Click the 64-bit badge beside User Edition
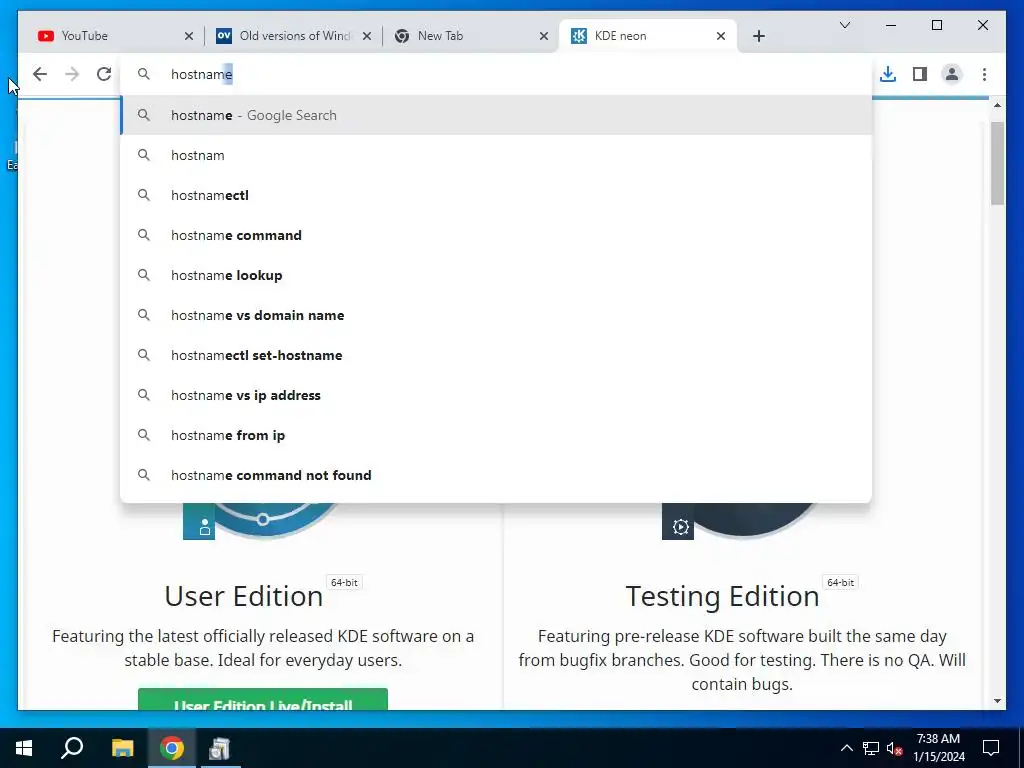 tap(344, 582)
